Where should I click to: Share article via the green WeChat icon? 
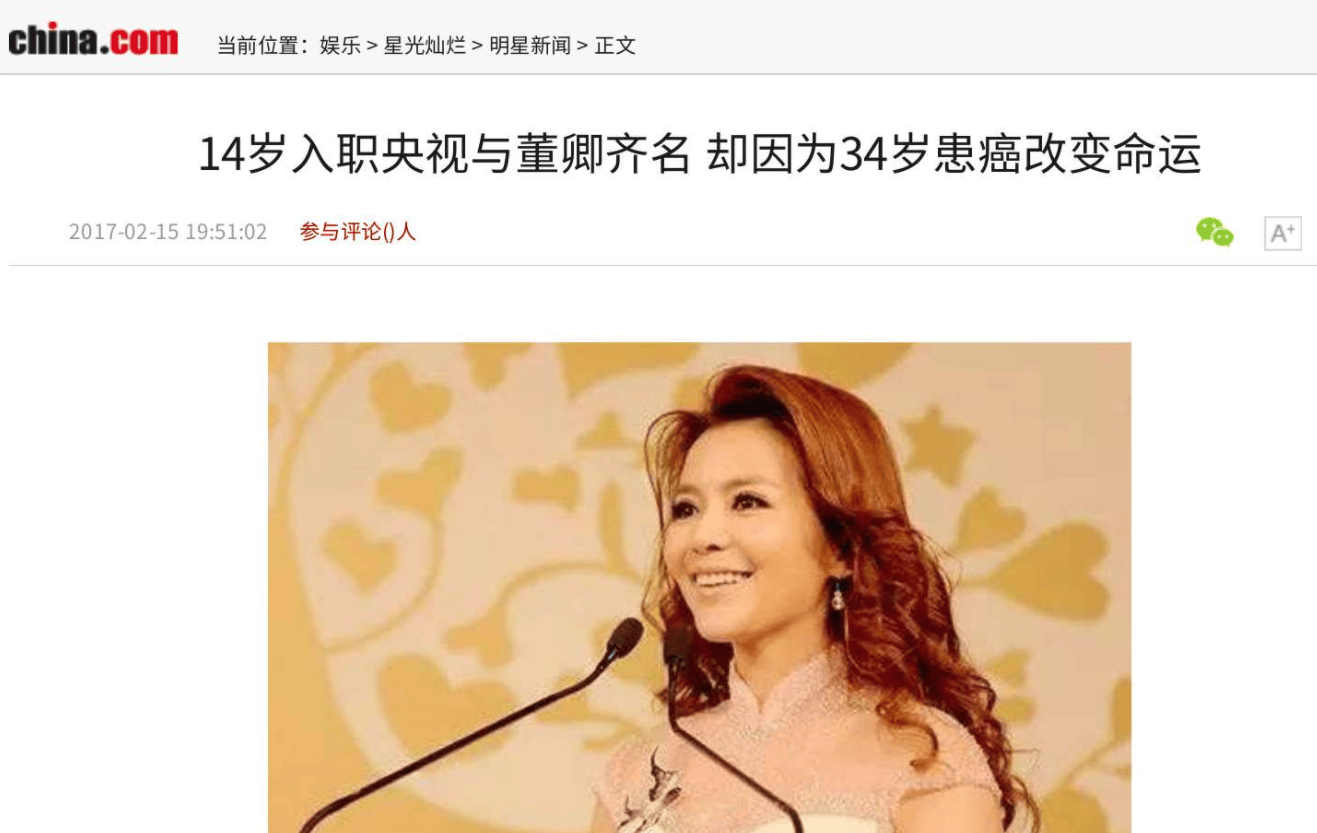click(1214, 232)
